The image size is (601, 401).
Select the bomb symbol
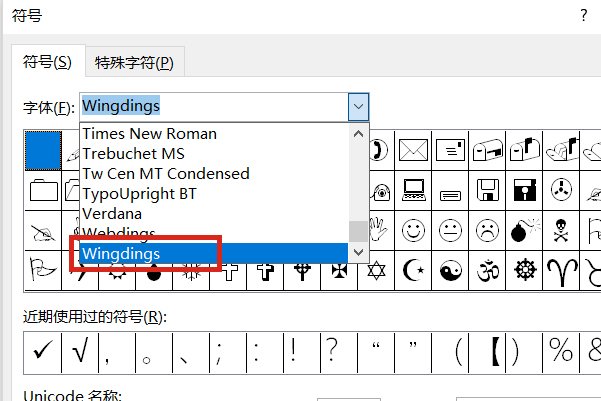tap(524, 231)
